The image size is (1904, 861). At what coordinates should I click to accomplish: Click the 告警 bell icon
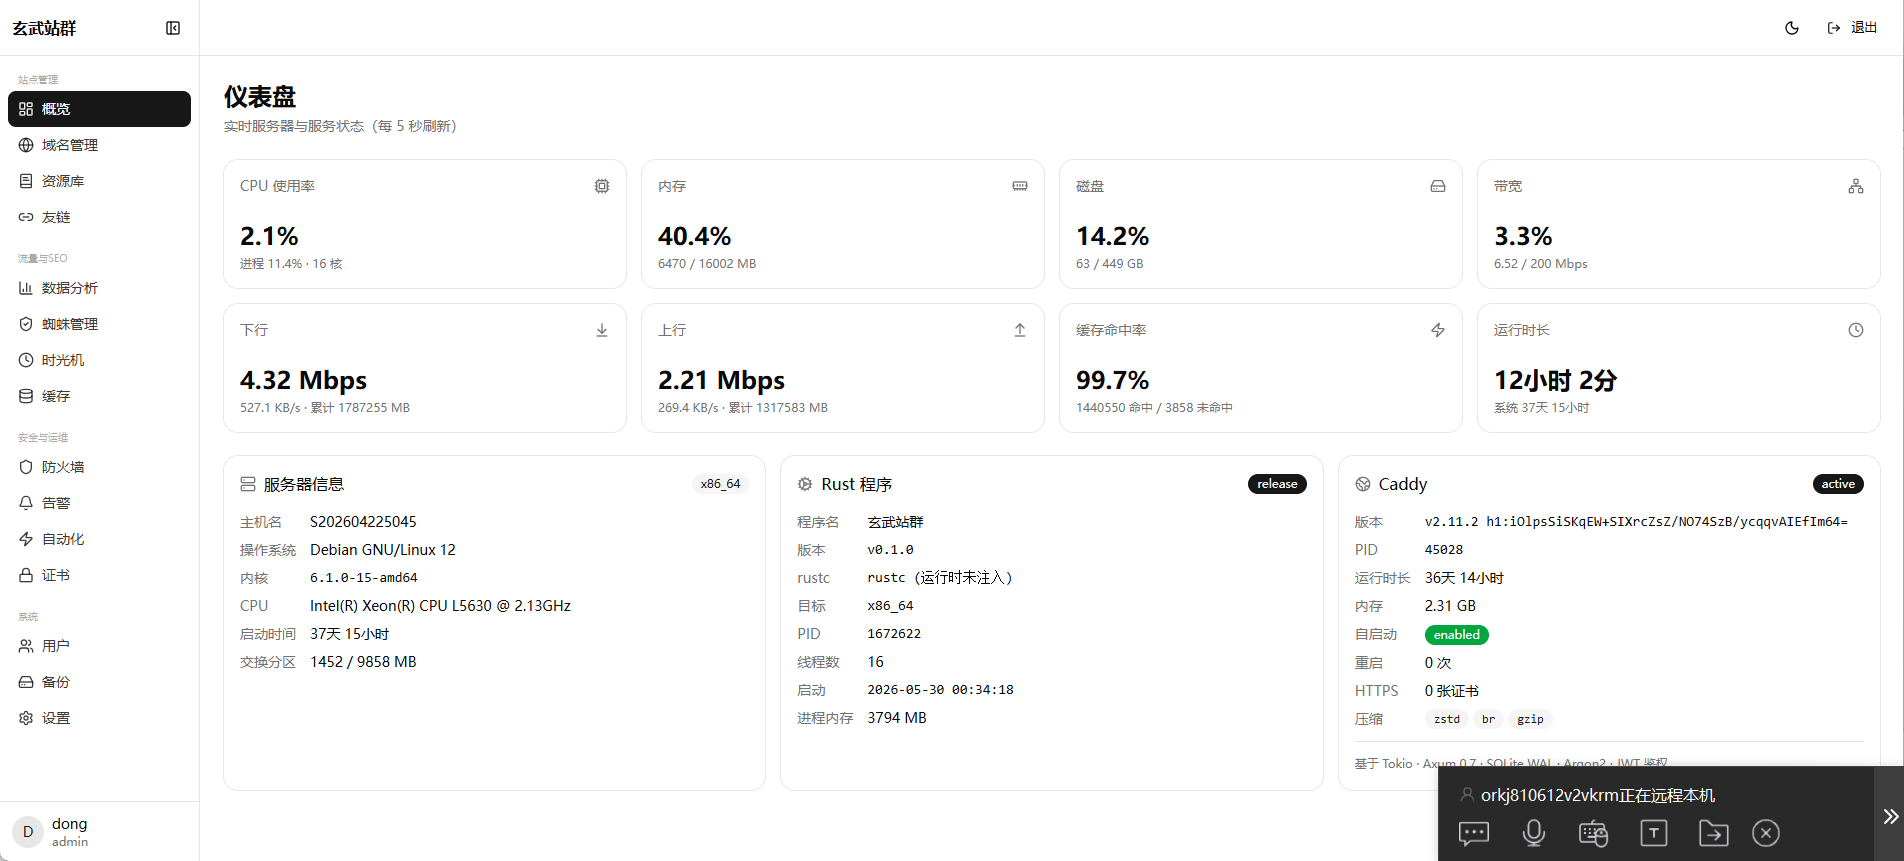(x=26, y=503)
